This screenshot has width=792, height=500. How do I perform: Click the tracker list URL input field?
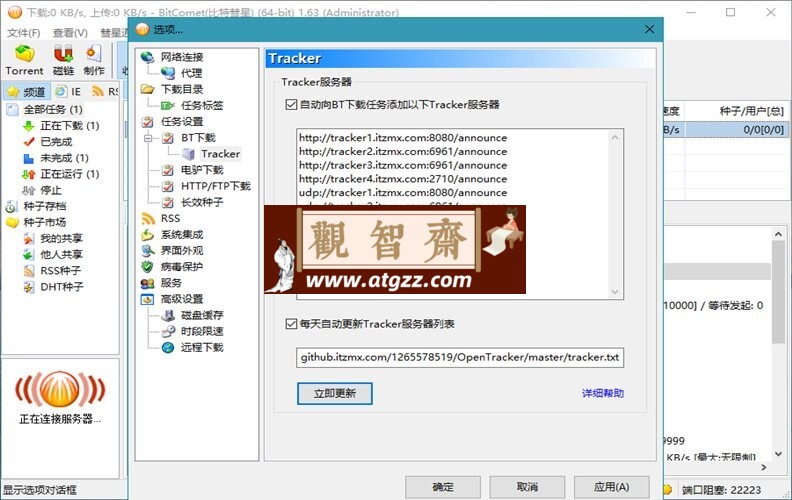460,357
